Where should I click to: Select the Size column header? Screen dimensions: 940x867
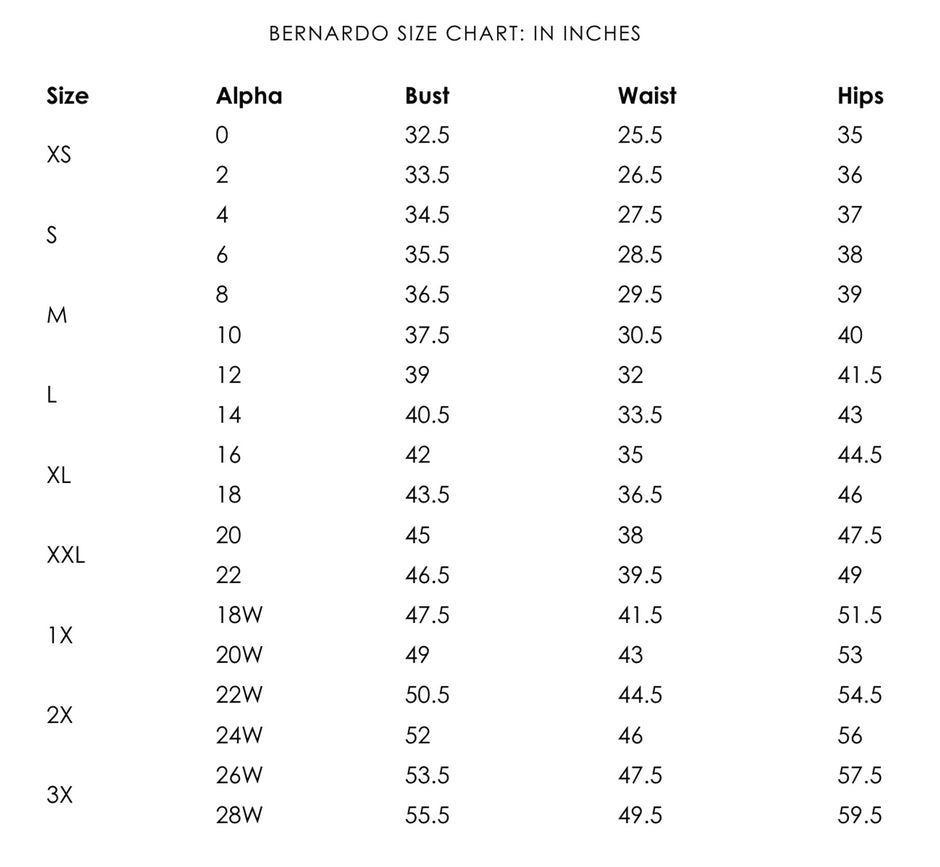click(67, 96)
